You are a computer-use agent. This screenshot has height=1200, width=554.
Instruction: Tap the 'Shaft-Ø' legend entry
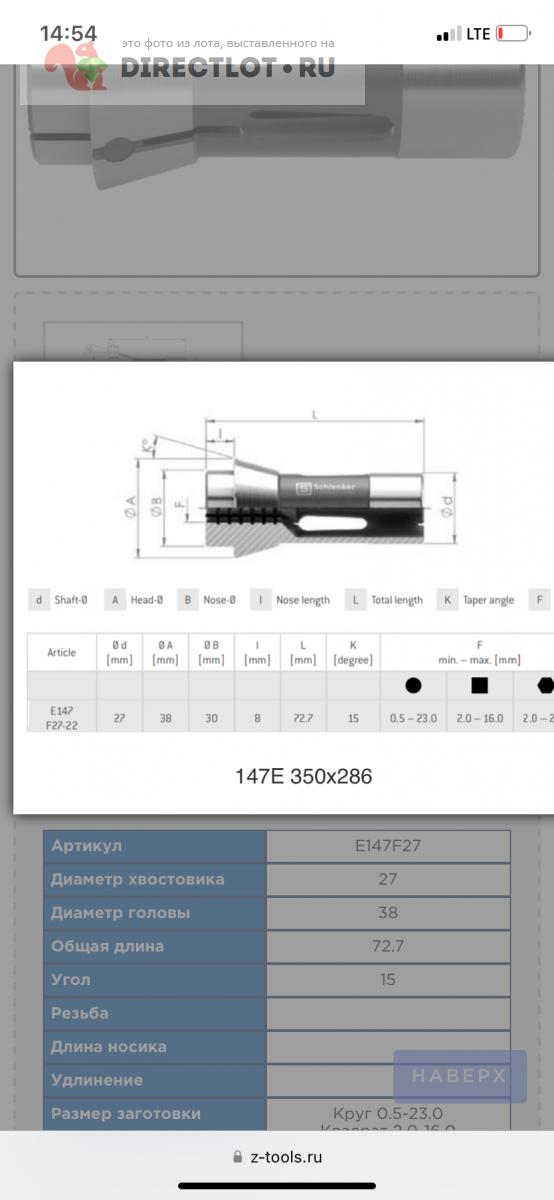coord(59,600)
